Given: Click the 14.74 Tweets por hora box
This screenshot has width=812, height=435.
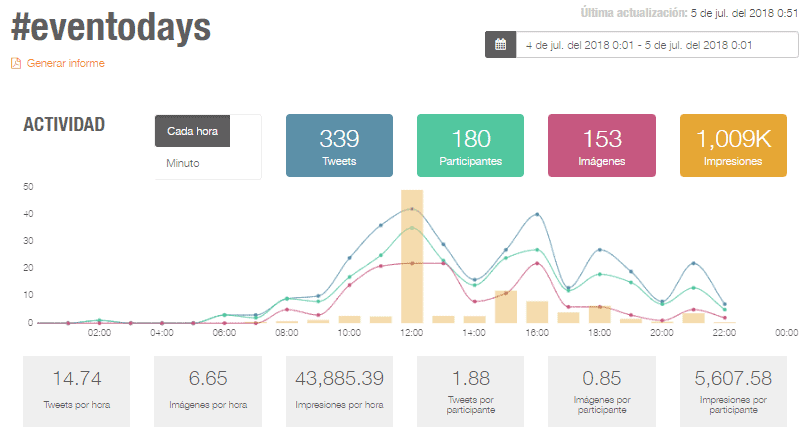Looking at the screenshot, I should (x=77, y=391).
